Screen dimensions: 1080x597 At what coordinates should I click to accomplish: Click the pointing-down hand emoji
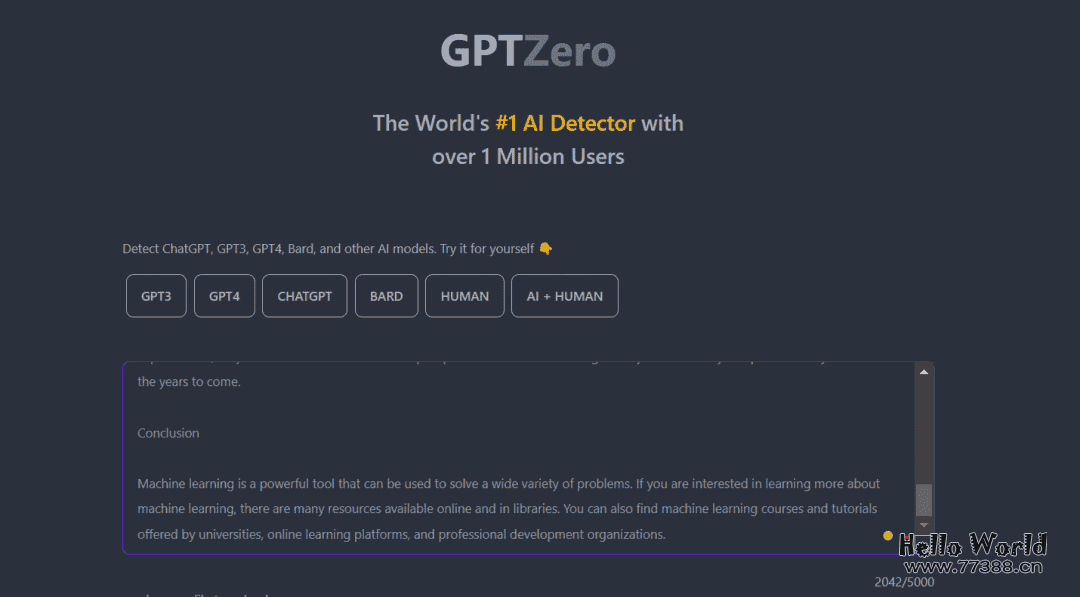point(546,249)
